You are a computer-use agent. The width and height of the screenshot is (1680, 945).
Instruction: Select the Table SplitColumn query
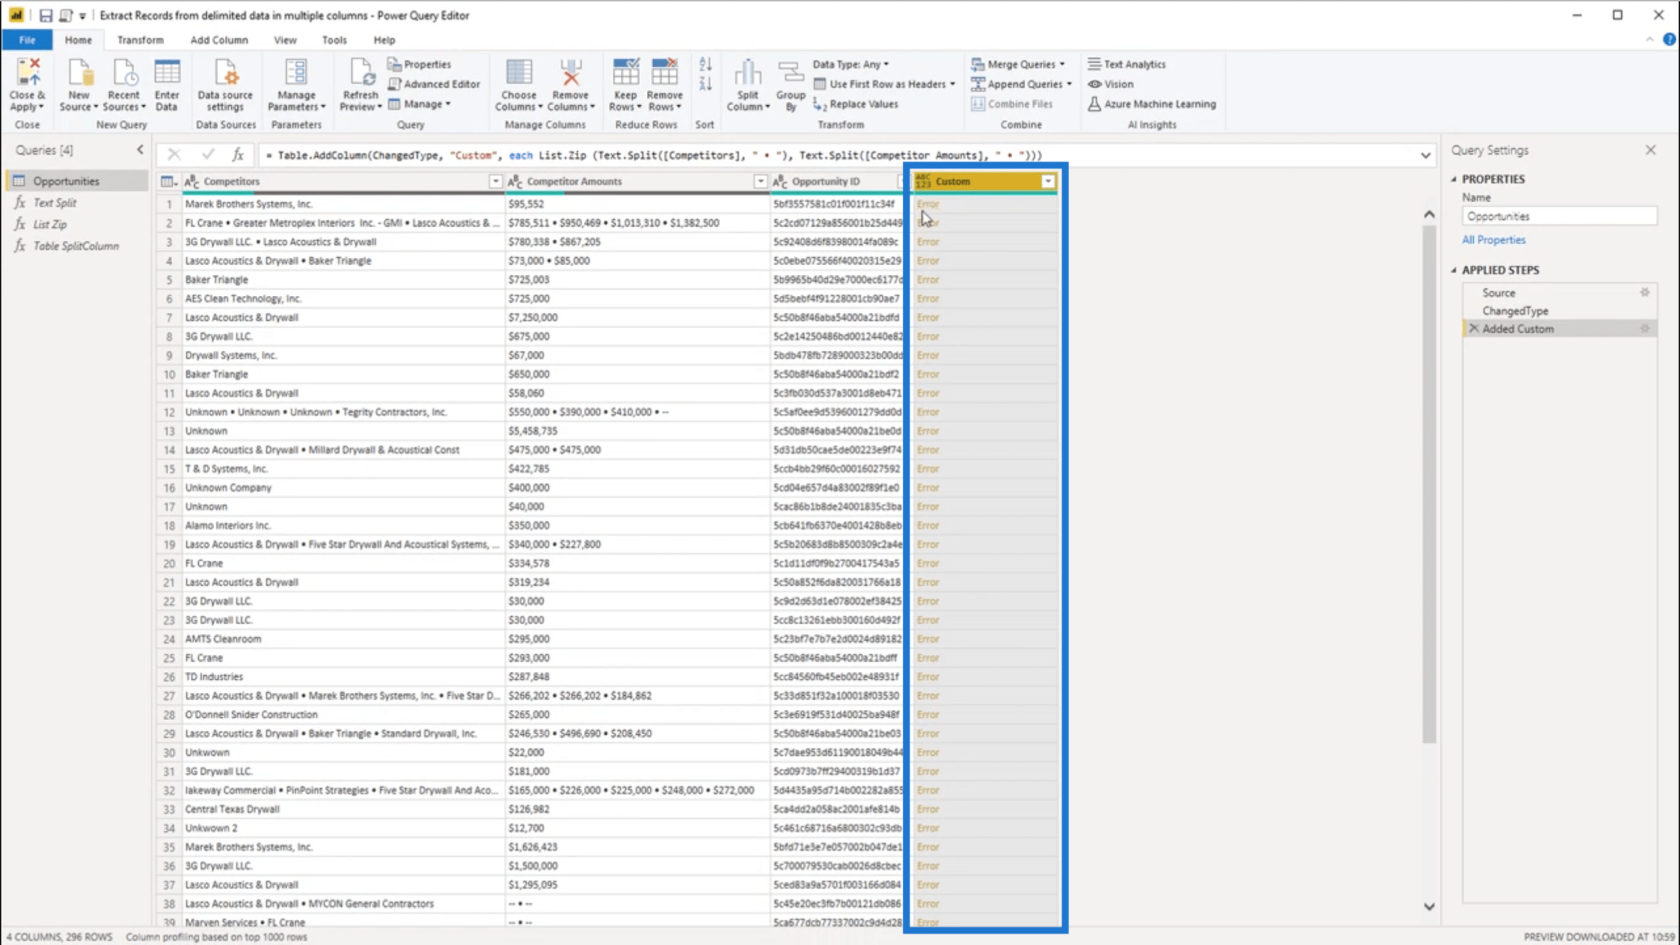point(76,246)
